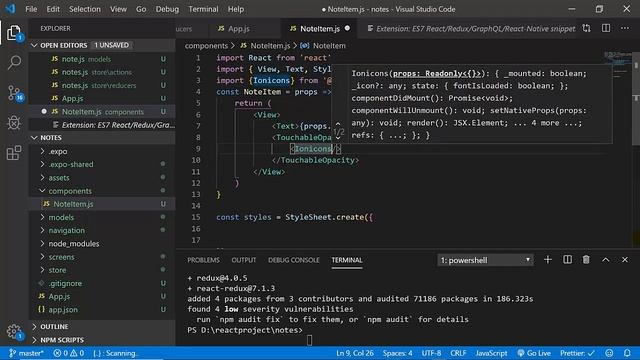
Task: Click the Open Changes compare icon in editor toolbar
Action: [587, 28]
